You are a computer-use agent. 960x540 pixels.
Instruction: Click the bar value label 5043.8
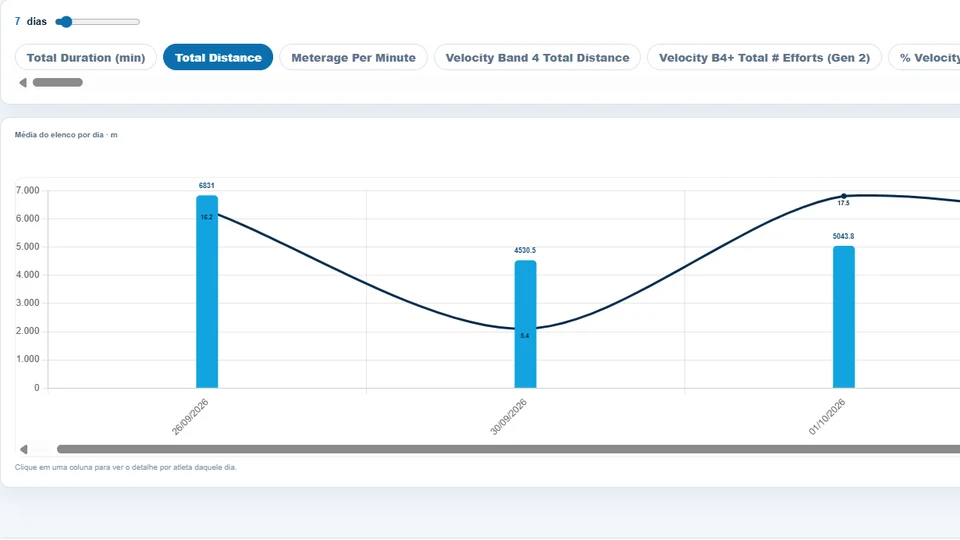pos(843,236)
